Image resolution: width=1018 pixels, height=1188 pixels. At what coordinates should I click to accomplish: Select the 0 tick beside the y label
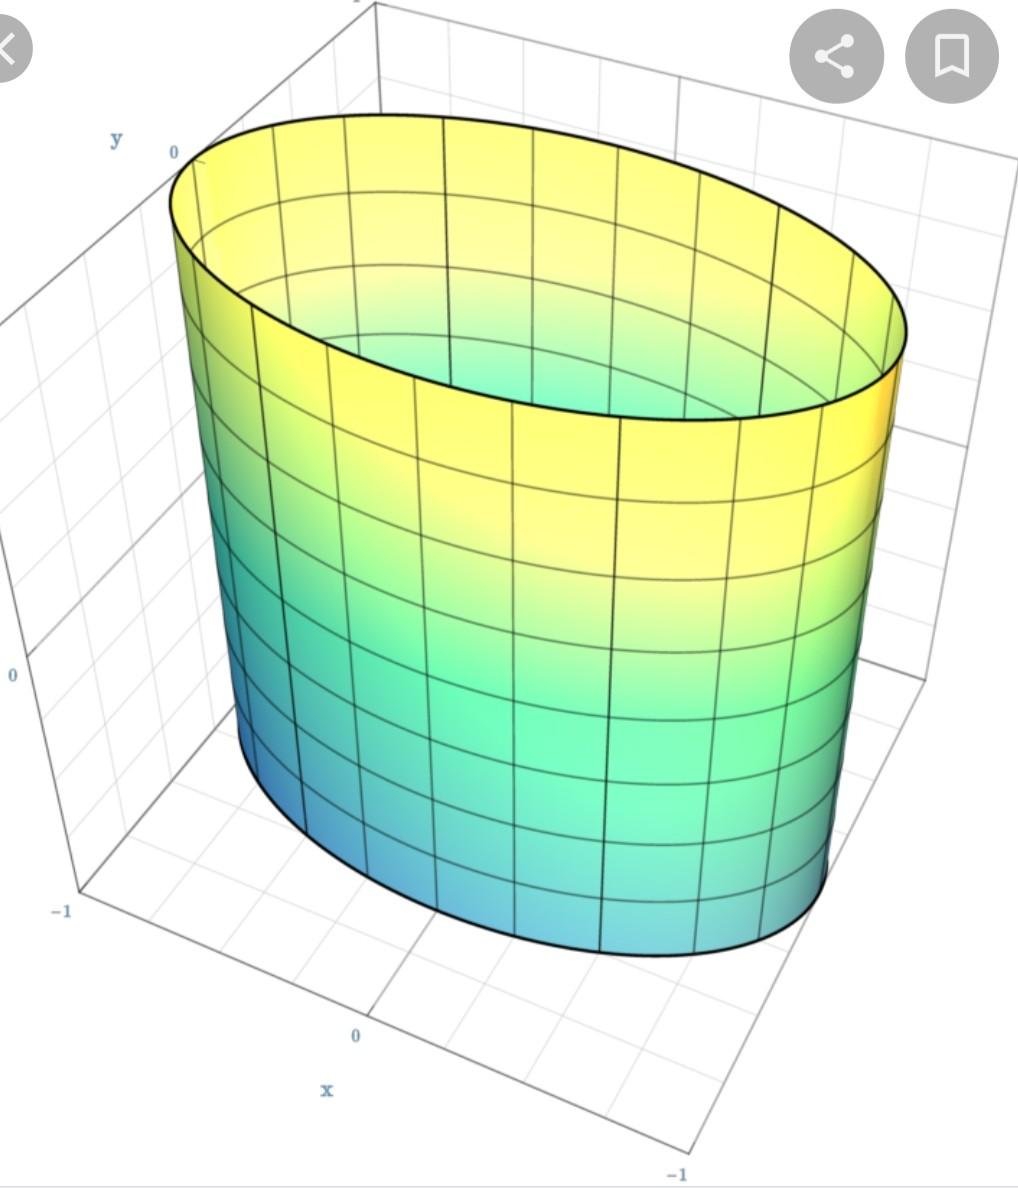coord(173,152)
